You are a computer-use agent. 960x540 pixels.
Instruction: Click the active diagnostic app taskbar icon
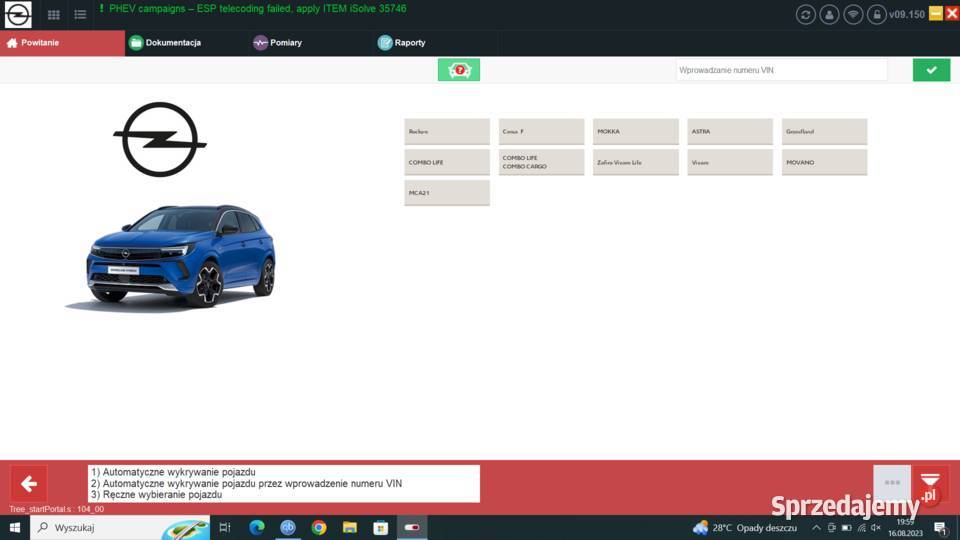point(412,527)
